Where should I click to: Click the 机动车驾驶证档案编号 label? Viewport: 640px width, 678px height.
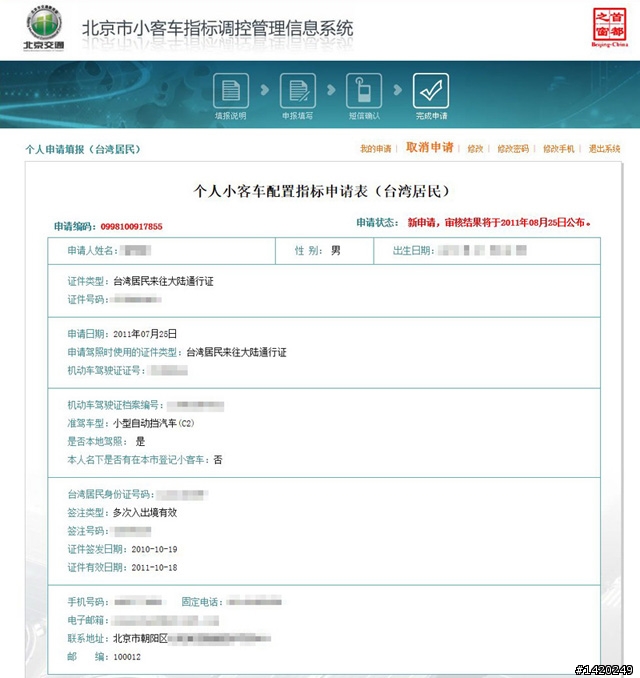point(115,405)
